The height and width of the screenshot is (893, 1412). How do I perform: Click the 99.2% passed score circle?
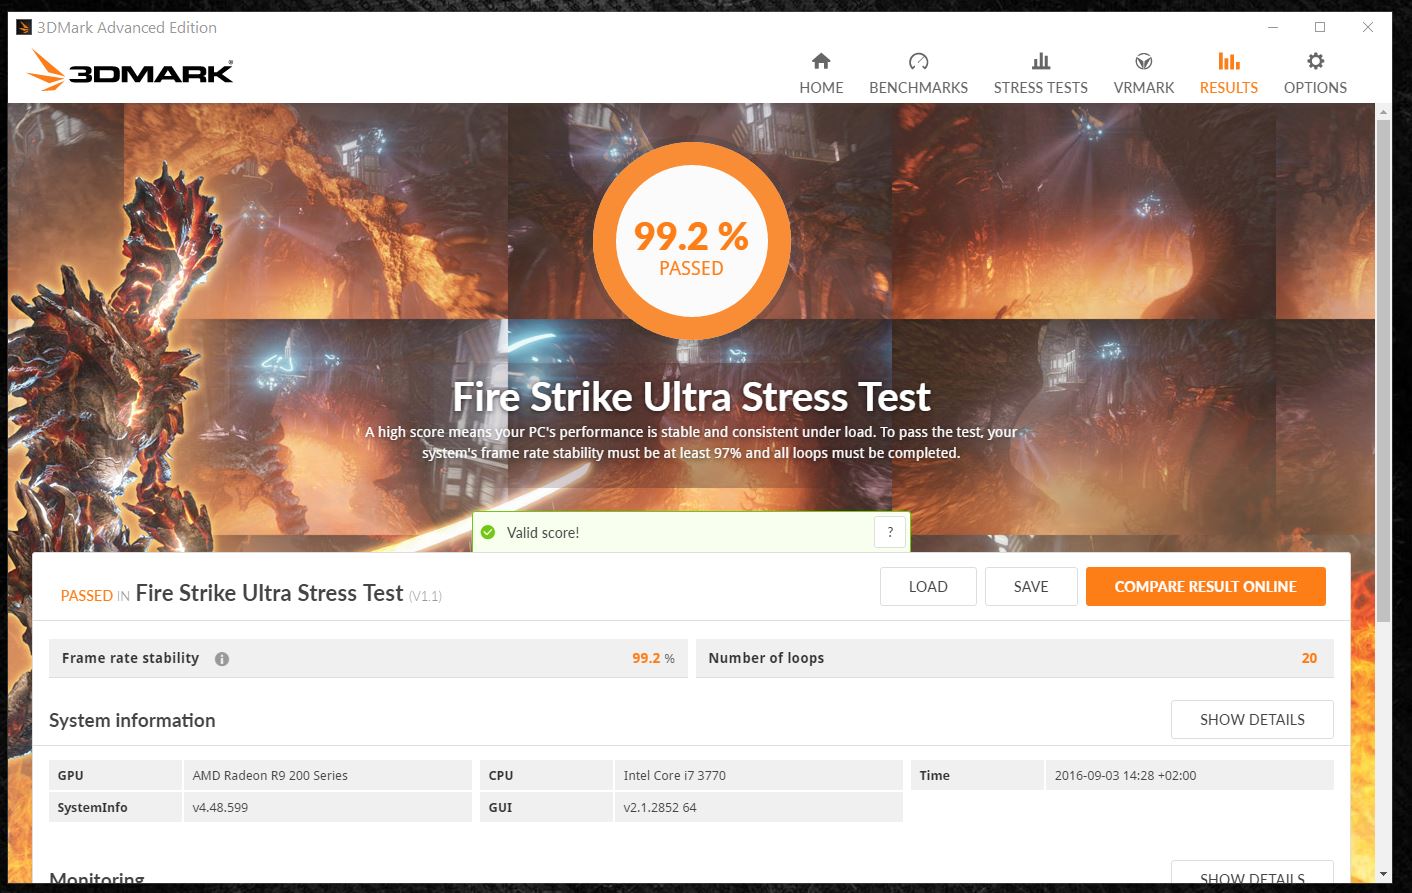click(691, 242)
